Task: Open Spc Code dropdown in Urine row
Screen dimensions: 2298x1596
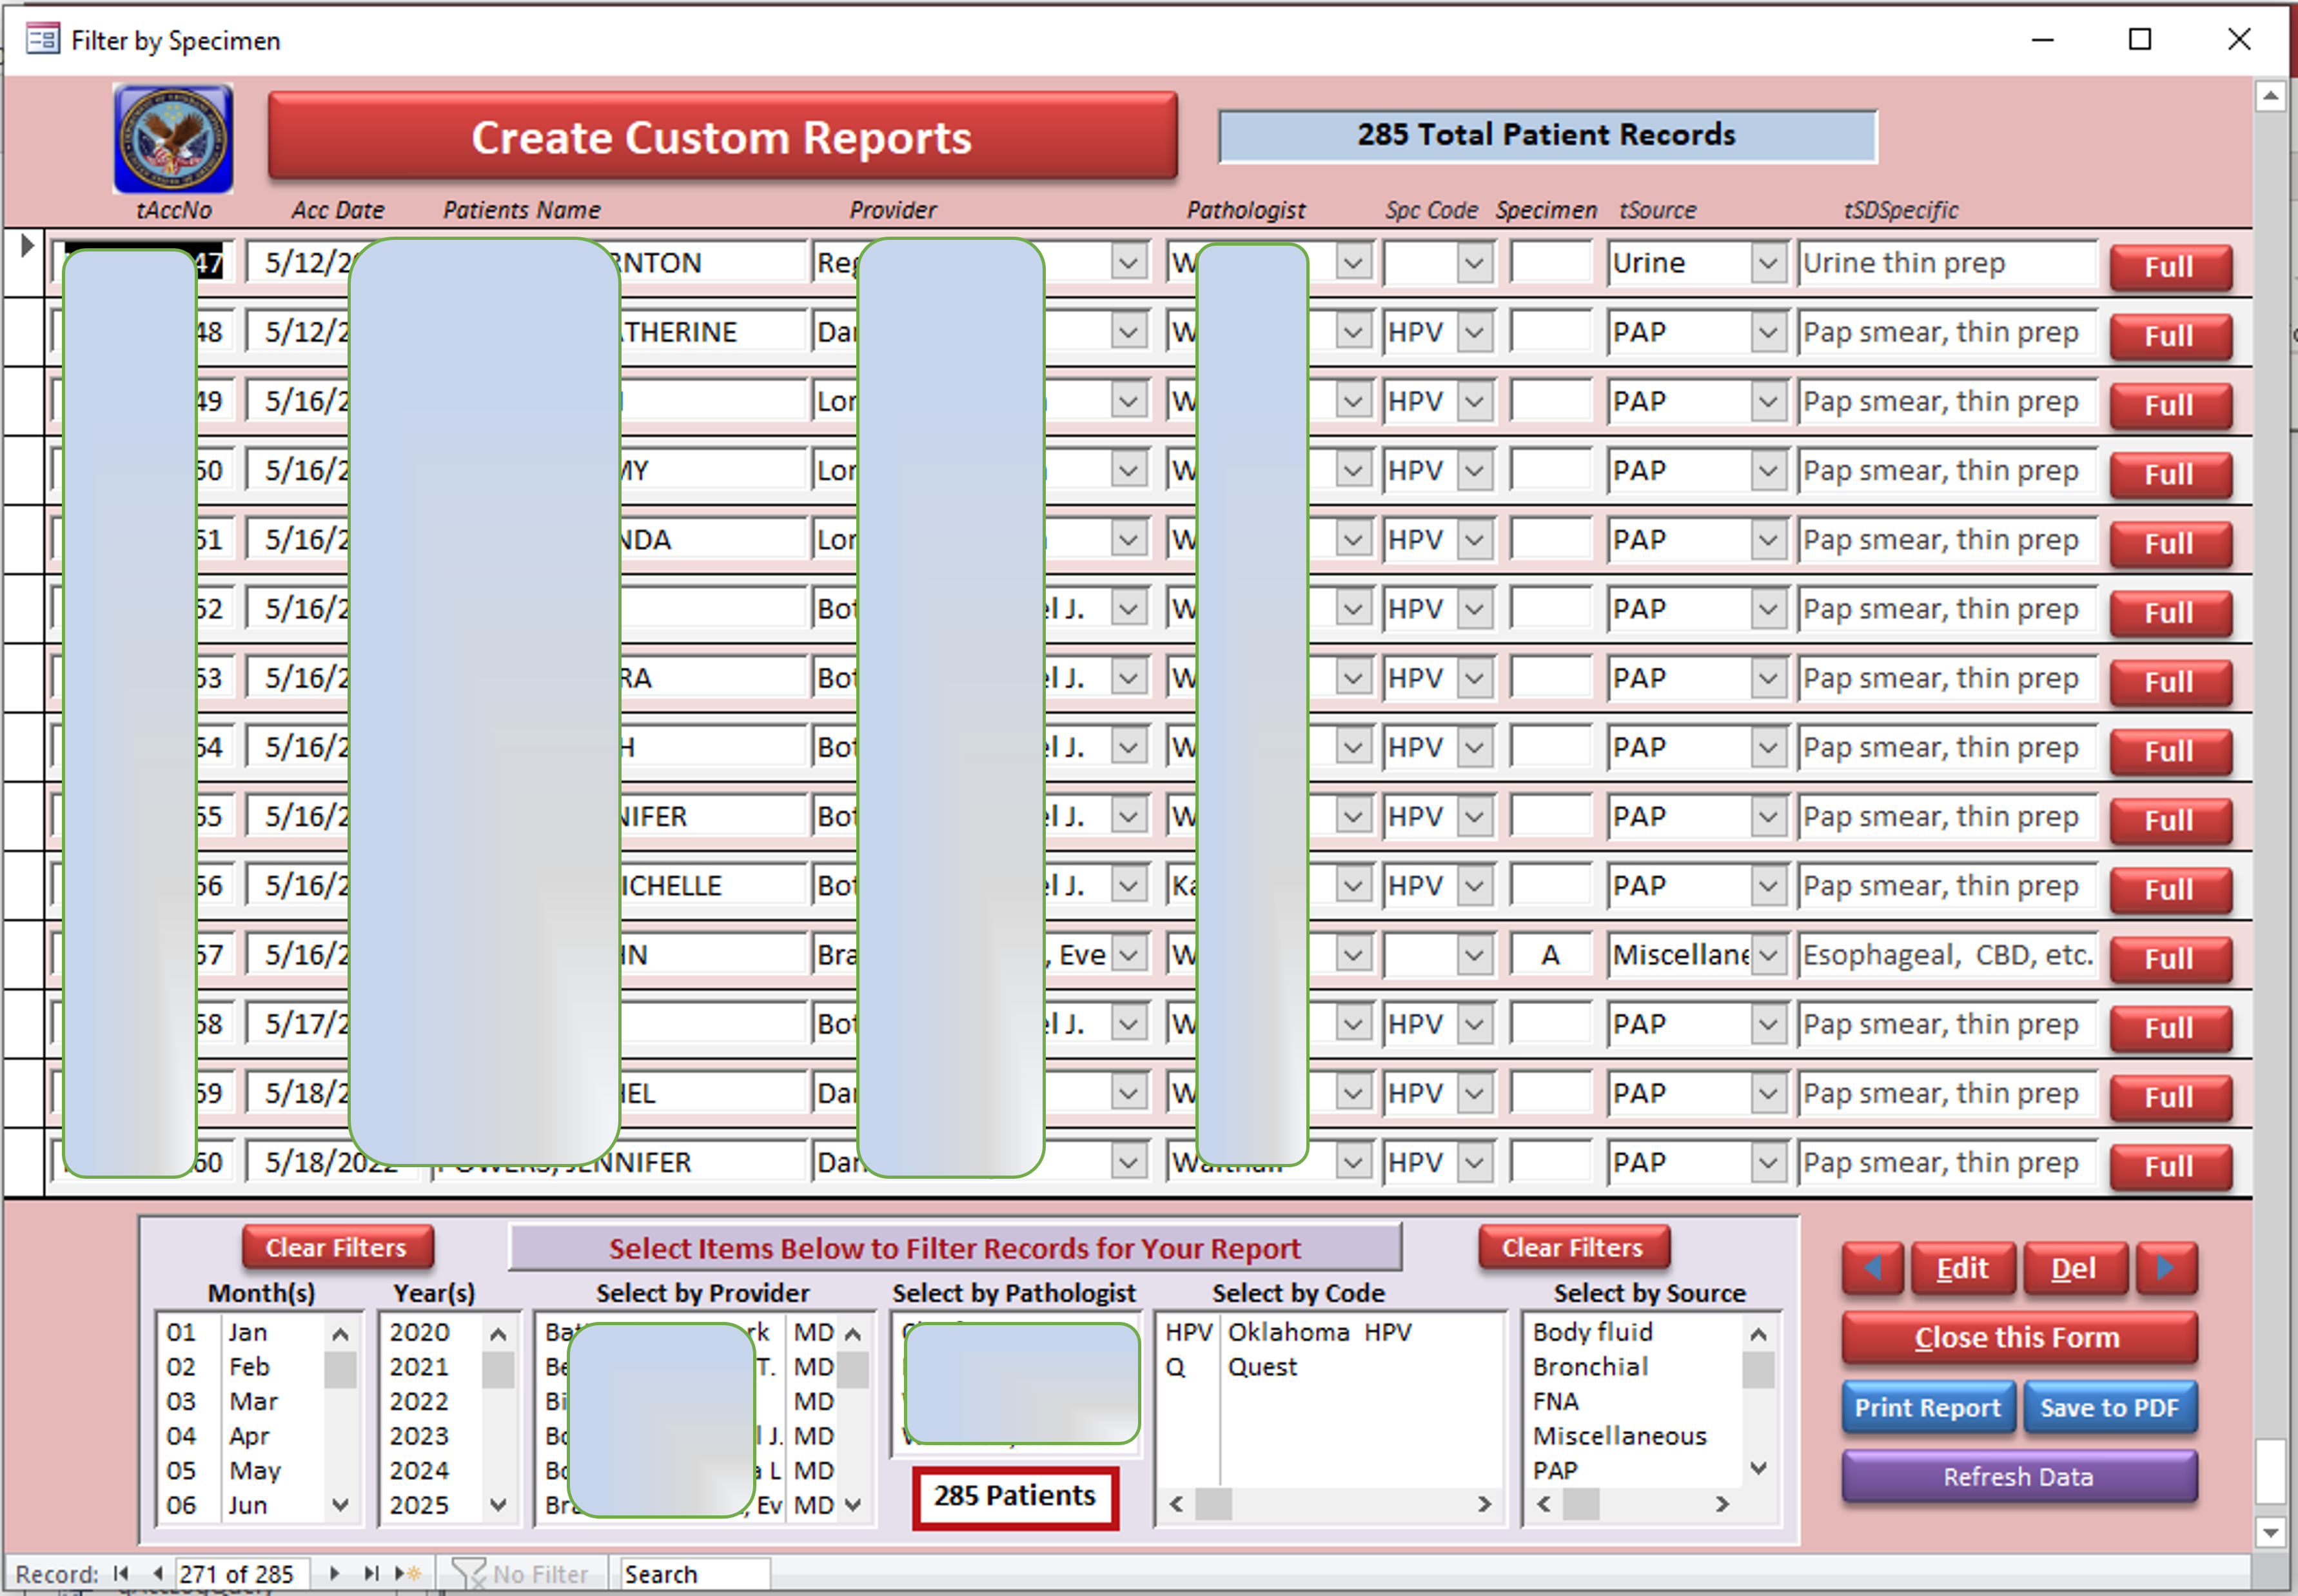Action: (1474, 263)
